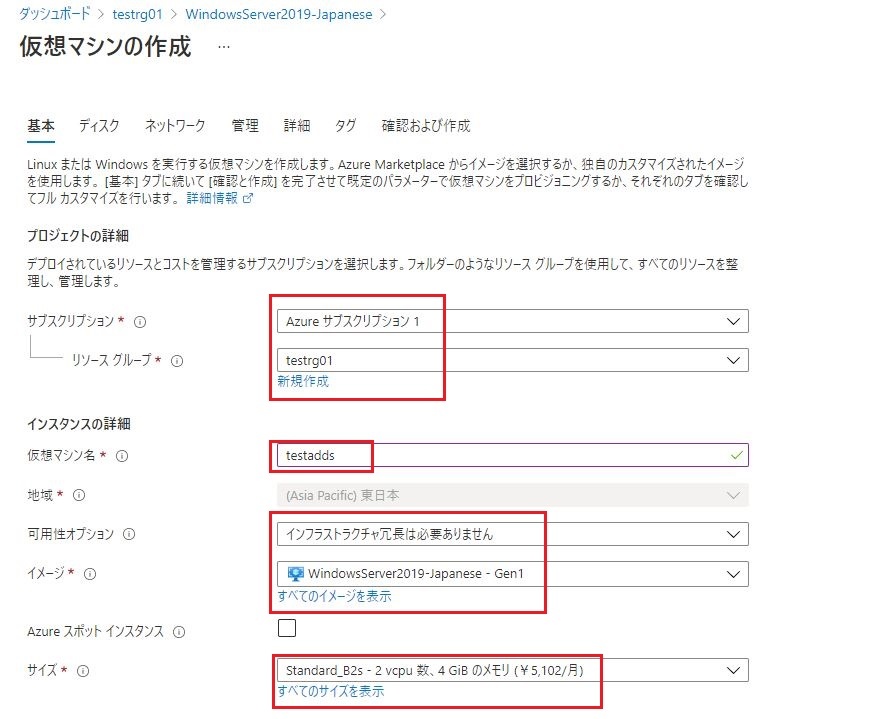Click the WindowsServer2019 image icon in dropdown

point(295,574)
